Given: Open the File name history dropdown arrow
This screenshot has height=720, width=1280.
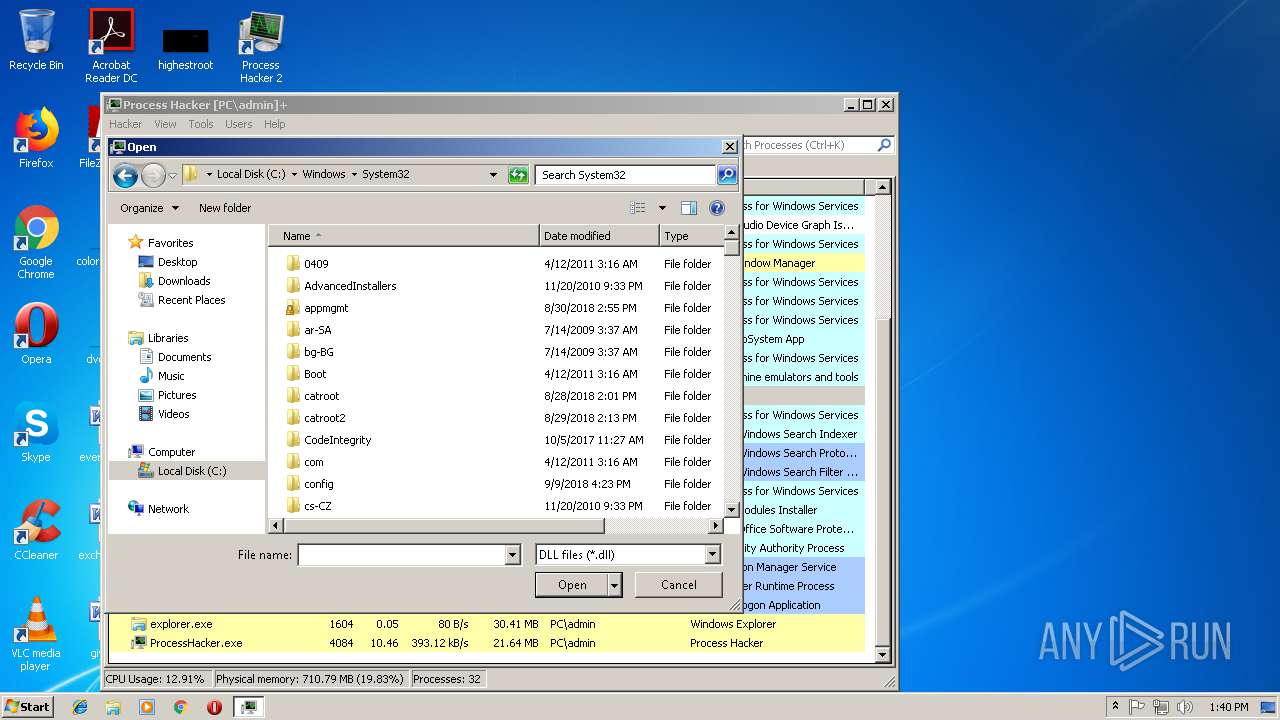Looking at the screenshot, I should (x=513, y=555).
